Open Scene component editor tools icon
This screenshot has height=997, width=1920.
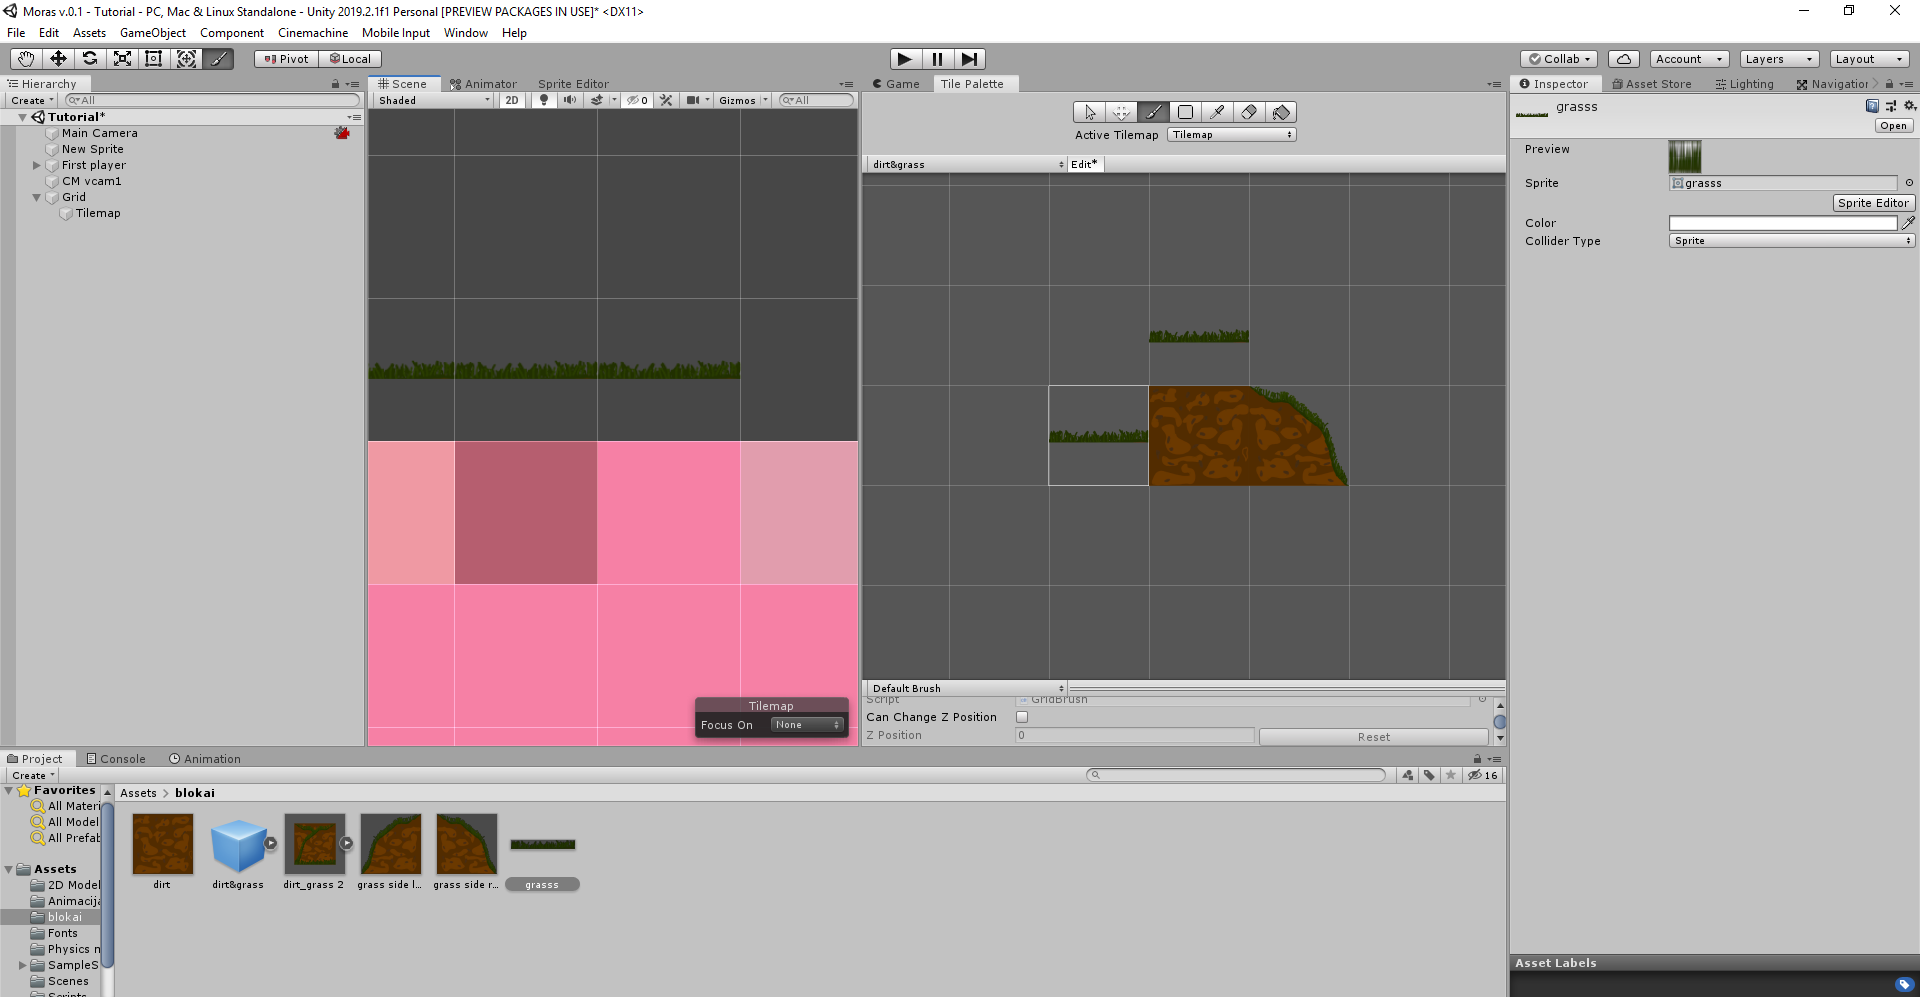666,100
